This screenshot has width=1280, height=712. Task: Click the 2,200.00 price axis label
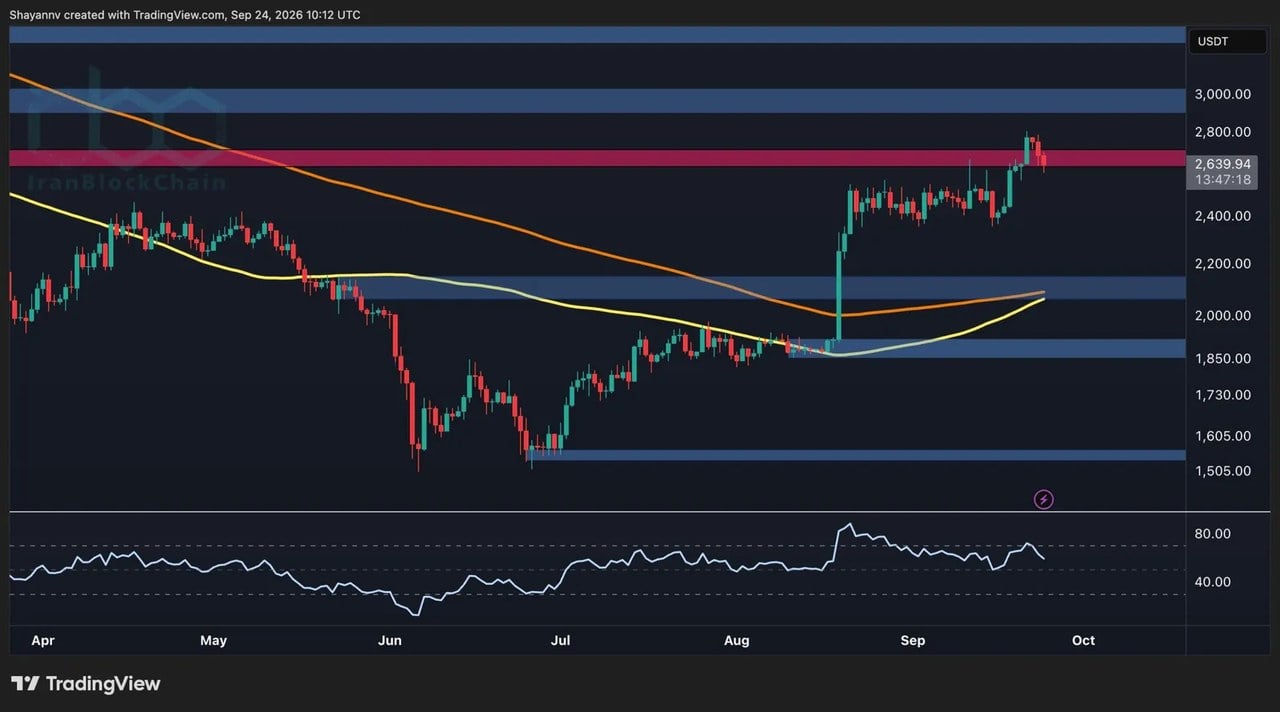pos(1222,264)
